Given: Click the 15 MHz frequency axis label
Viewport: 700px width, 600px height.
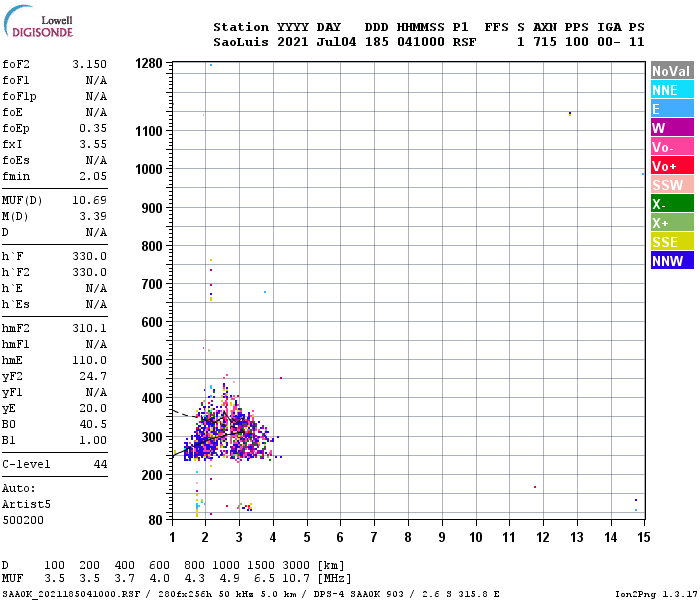Looking at the screenshot, I should pos(643,537).
